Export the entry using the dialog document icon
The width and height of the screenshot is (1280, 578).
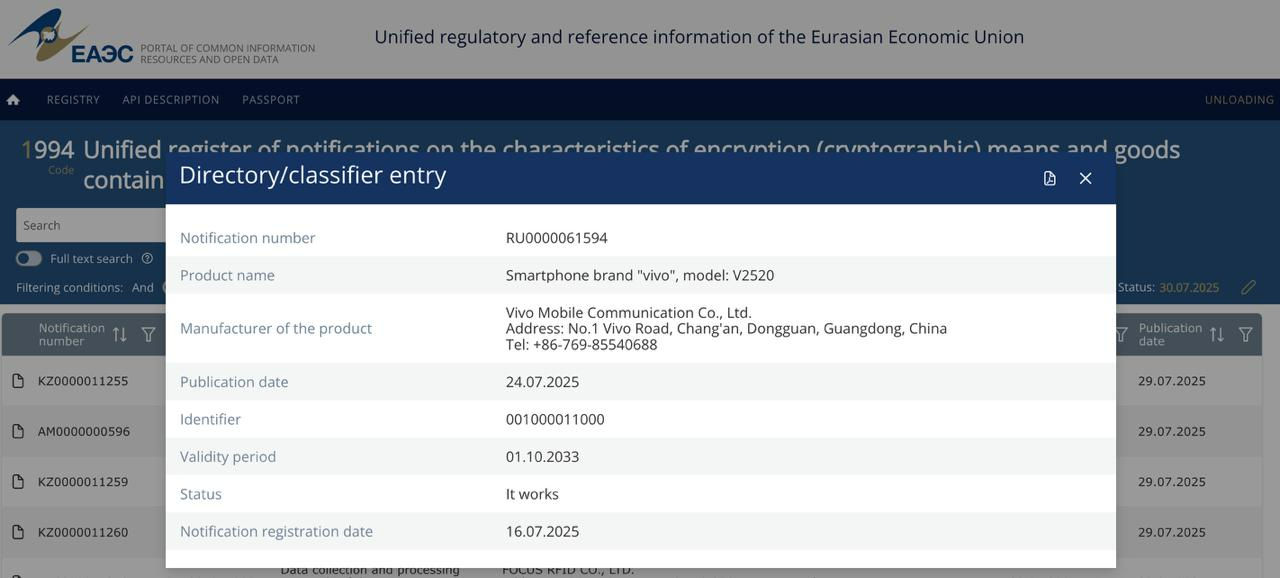tap(1049, 178)
